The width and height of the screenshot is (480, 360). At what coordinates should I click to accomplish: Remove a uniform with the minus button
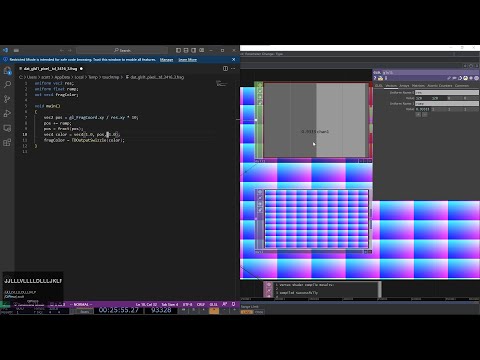(x=425, y=114)
